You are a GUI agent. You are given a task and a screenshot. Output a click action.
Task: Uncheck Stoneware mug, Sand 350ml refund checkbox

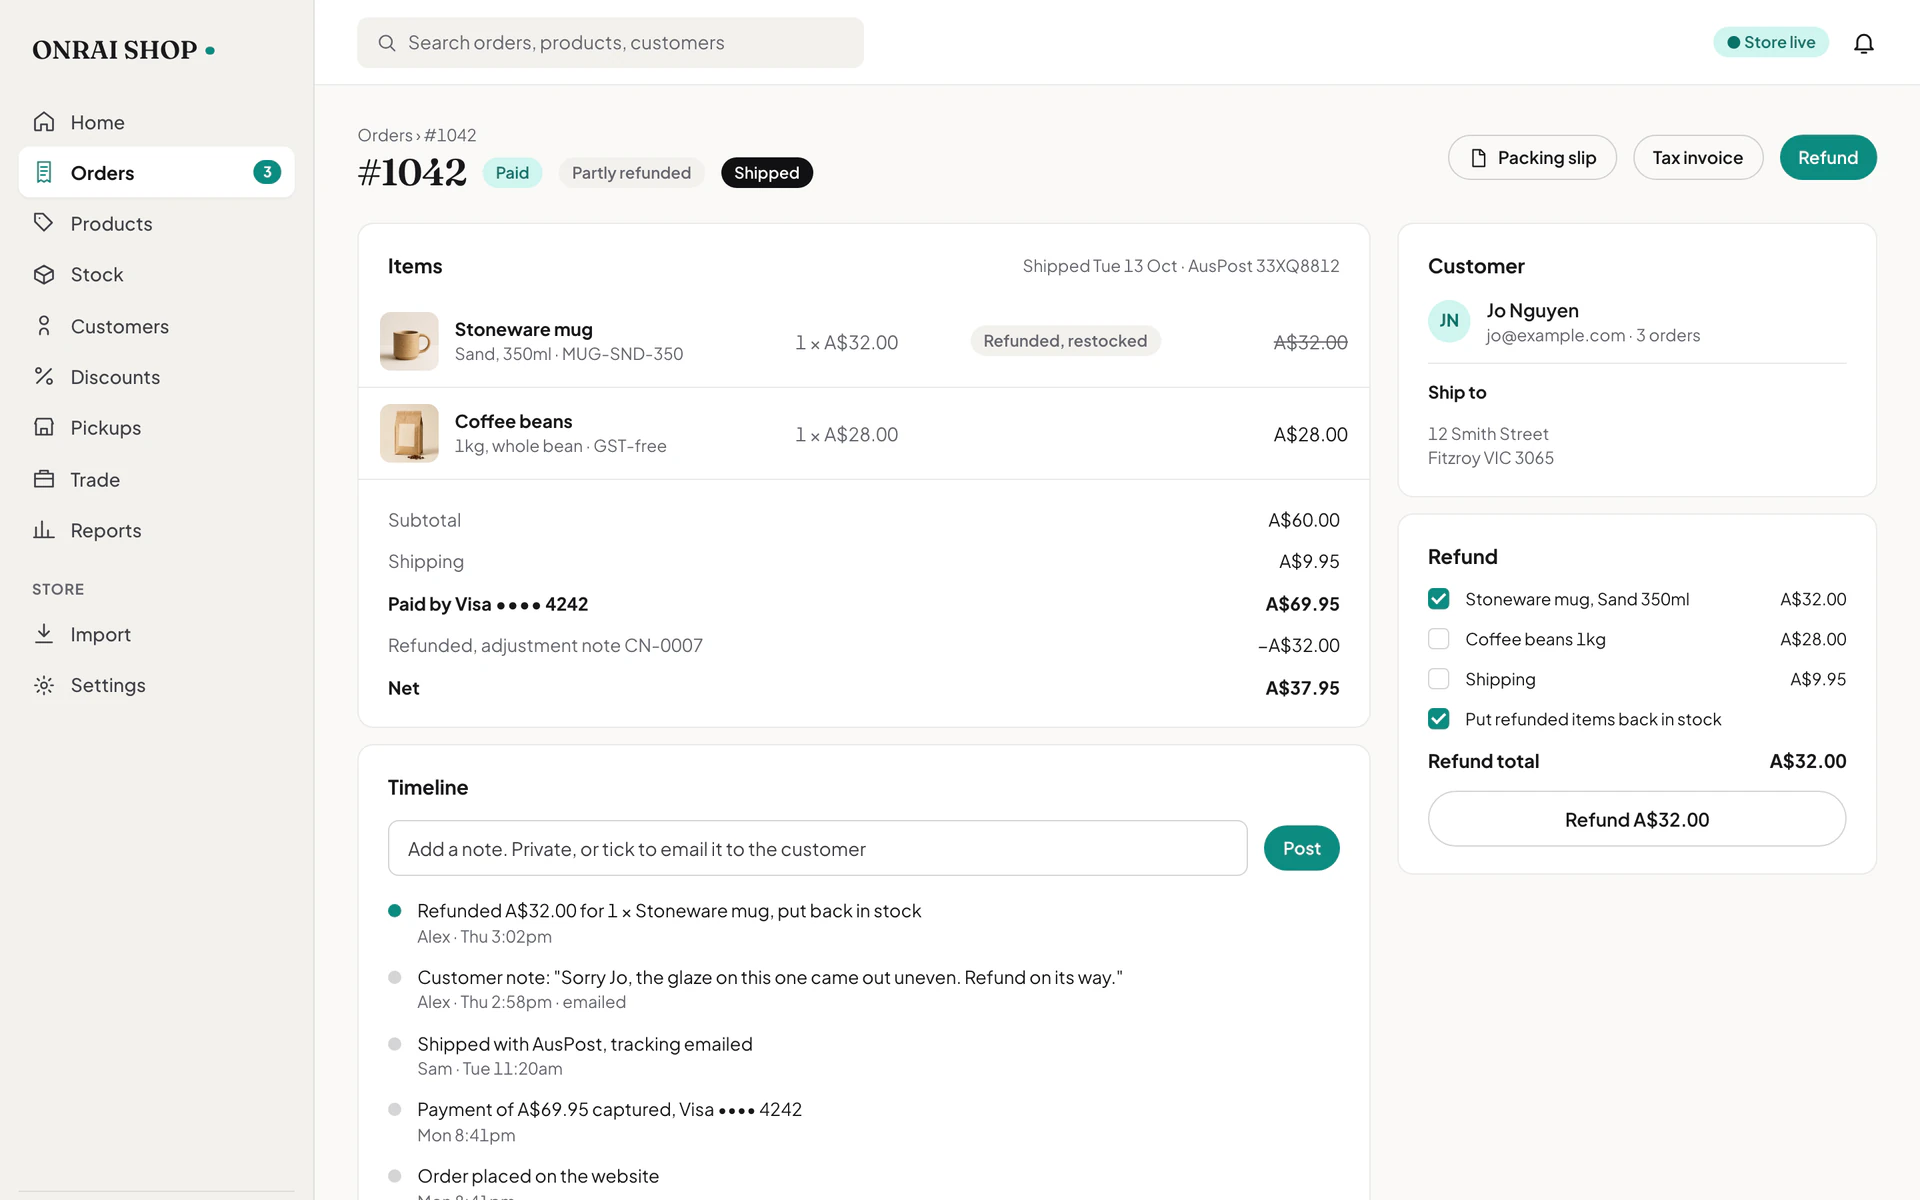[x=1439, y=599]
